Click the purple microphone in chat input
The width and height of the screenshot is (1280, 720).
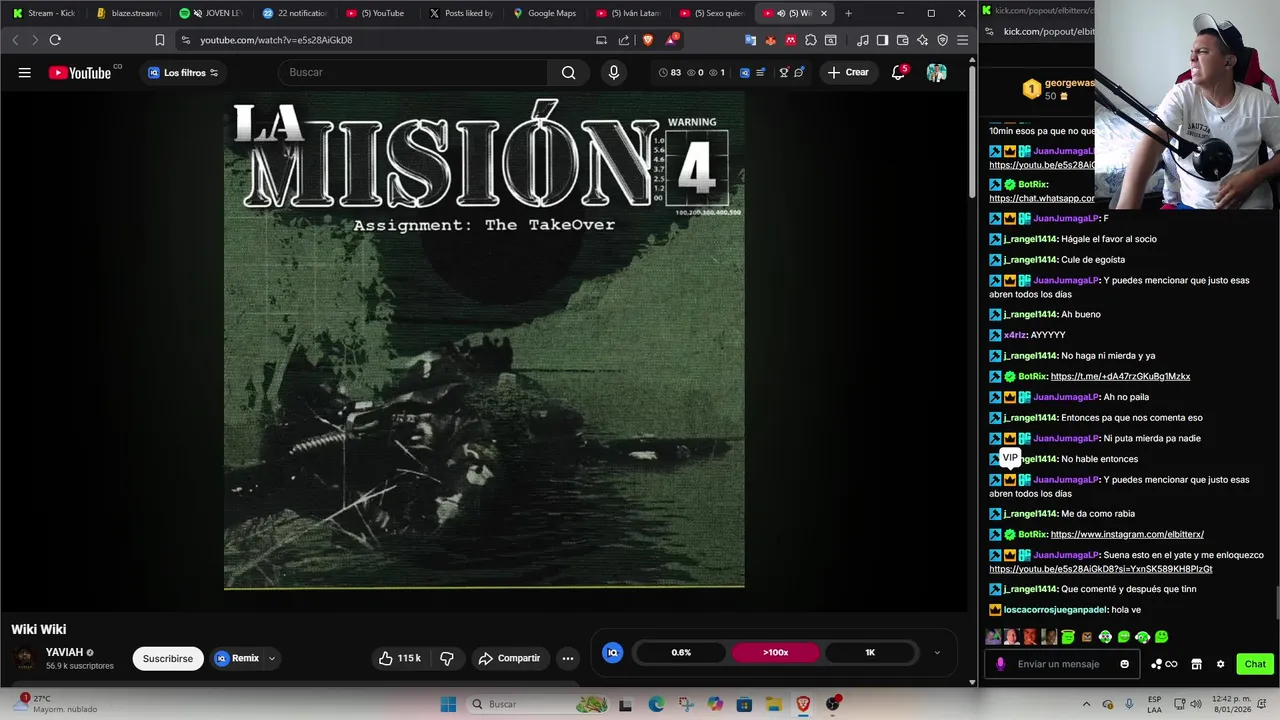click(x=1001, y=664)
